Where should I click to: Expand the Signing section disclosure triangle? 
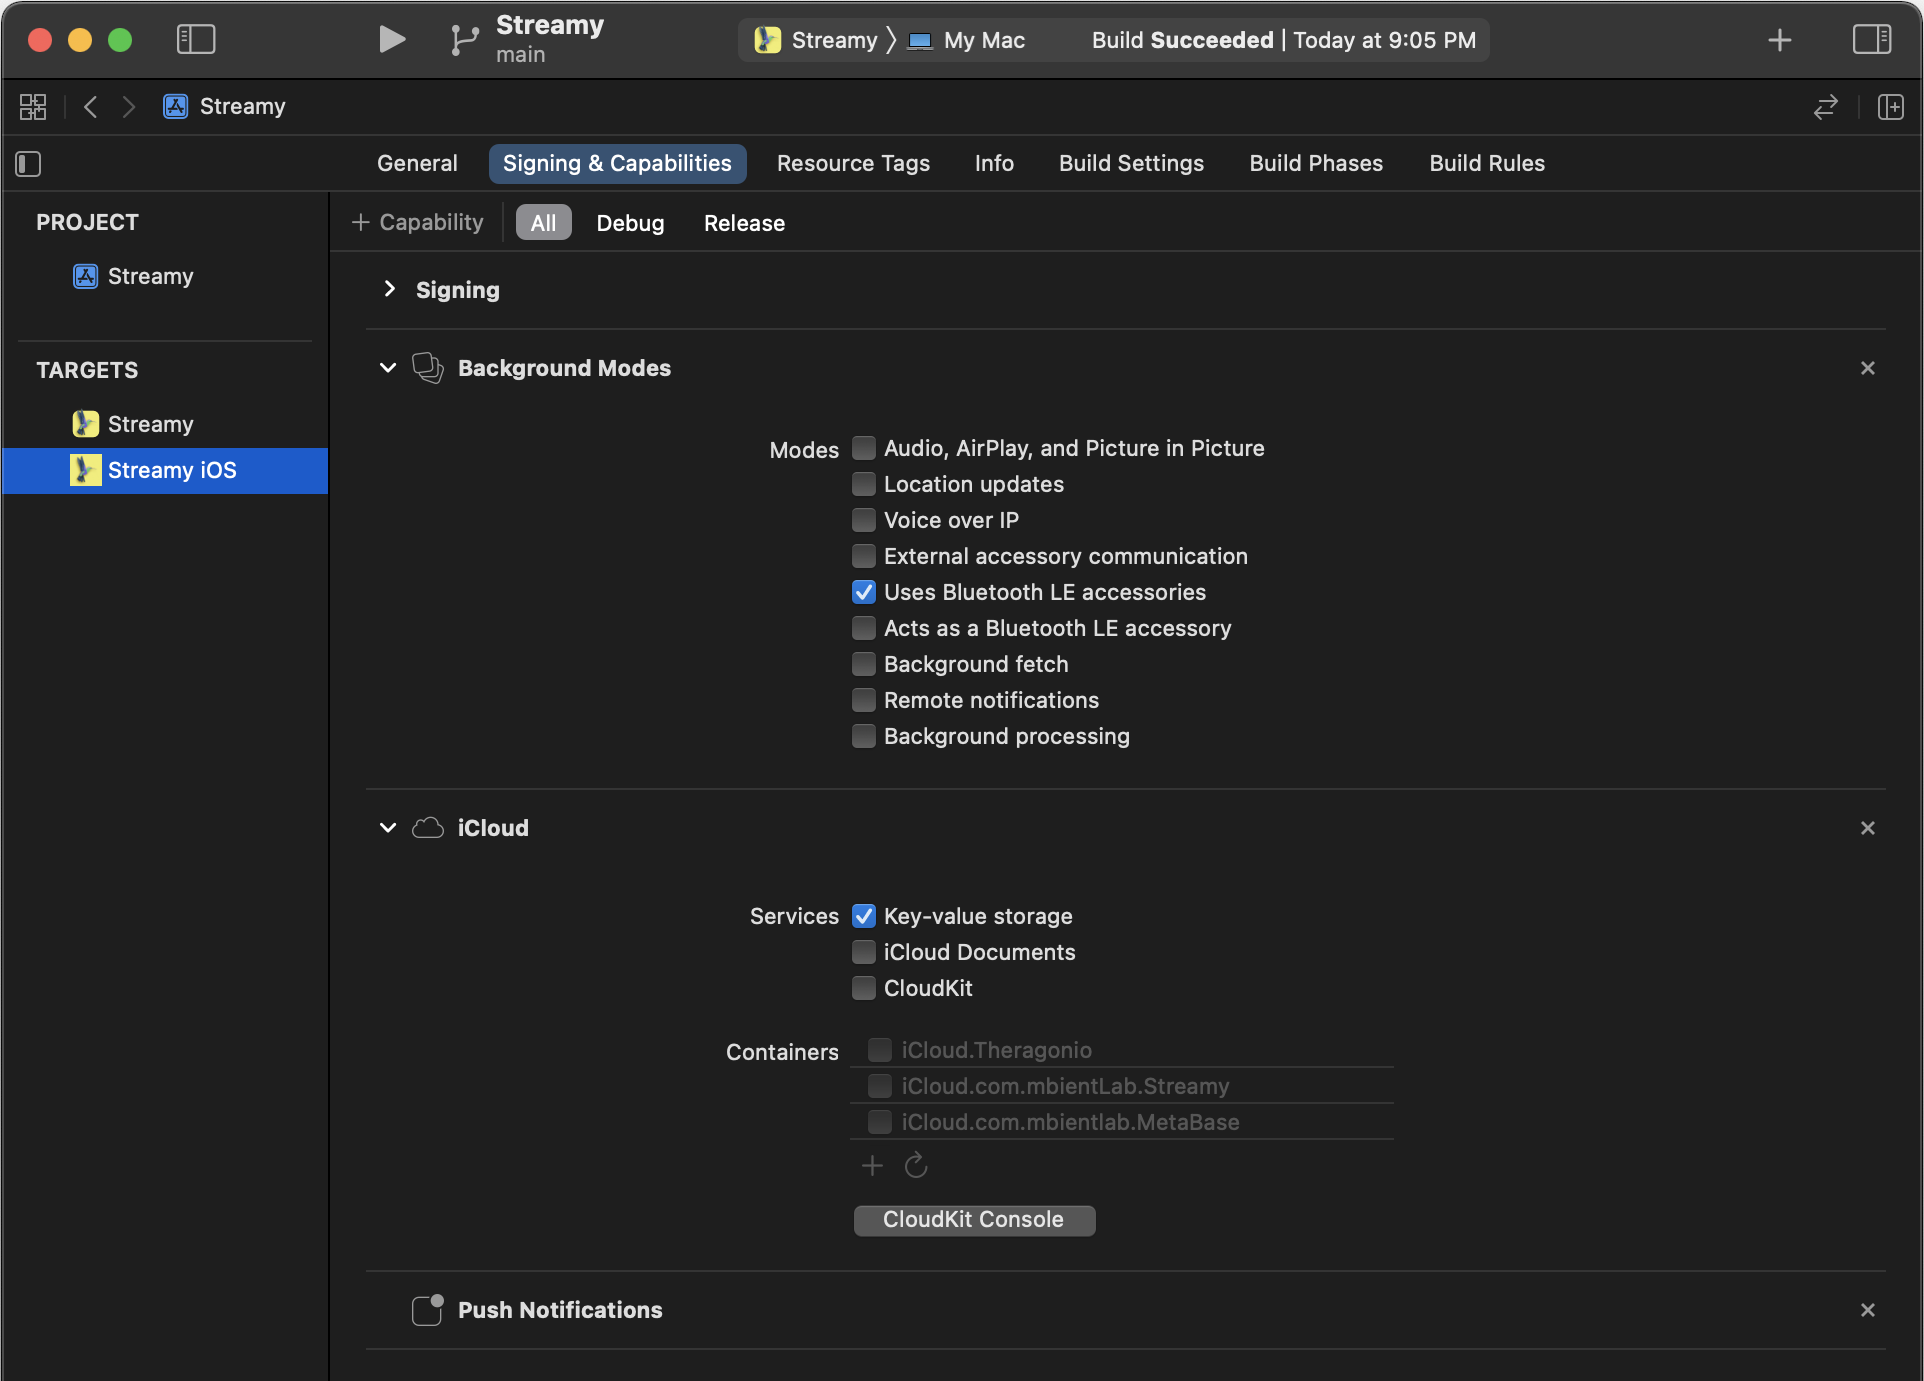388,288
